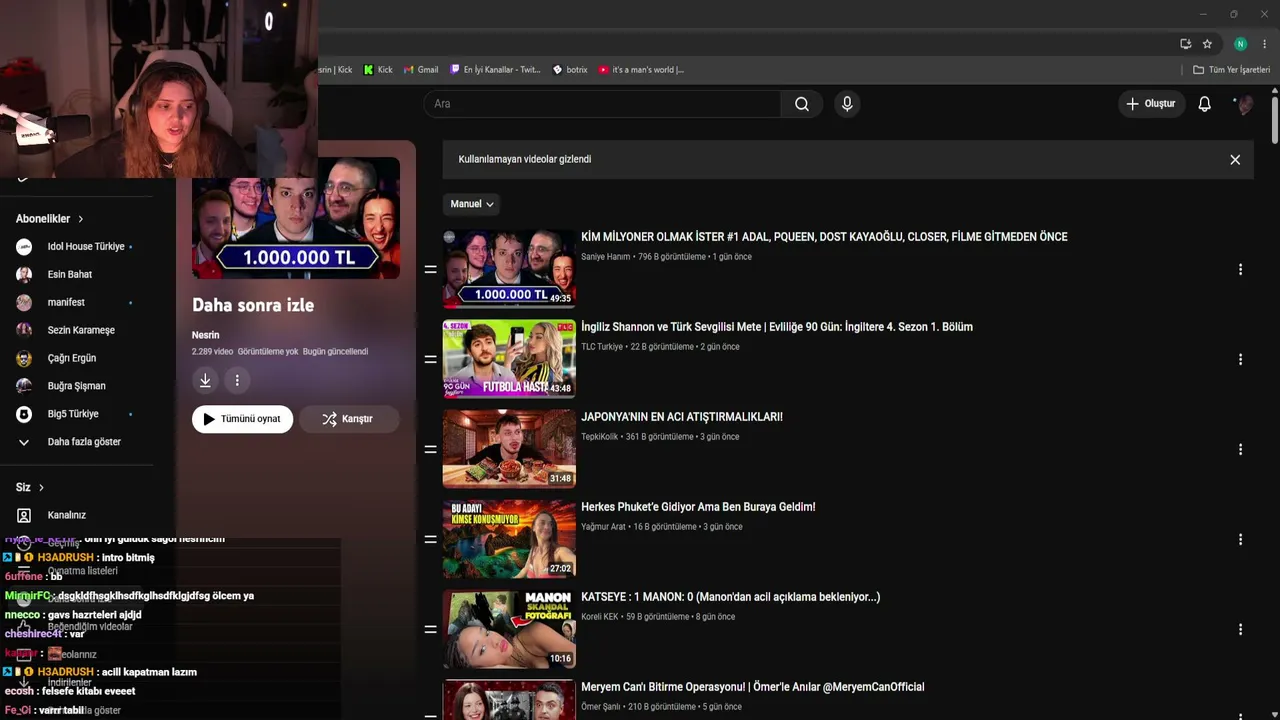Click install app icon in address bar
1280x720 pixels.
[x=1185, y=44]
